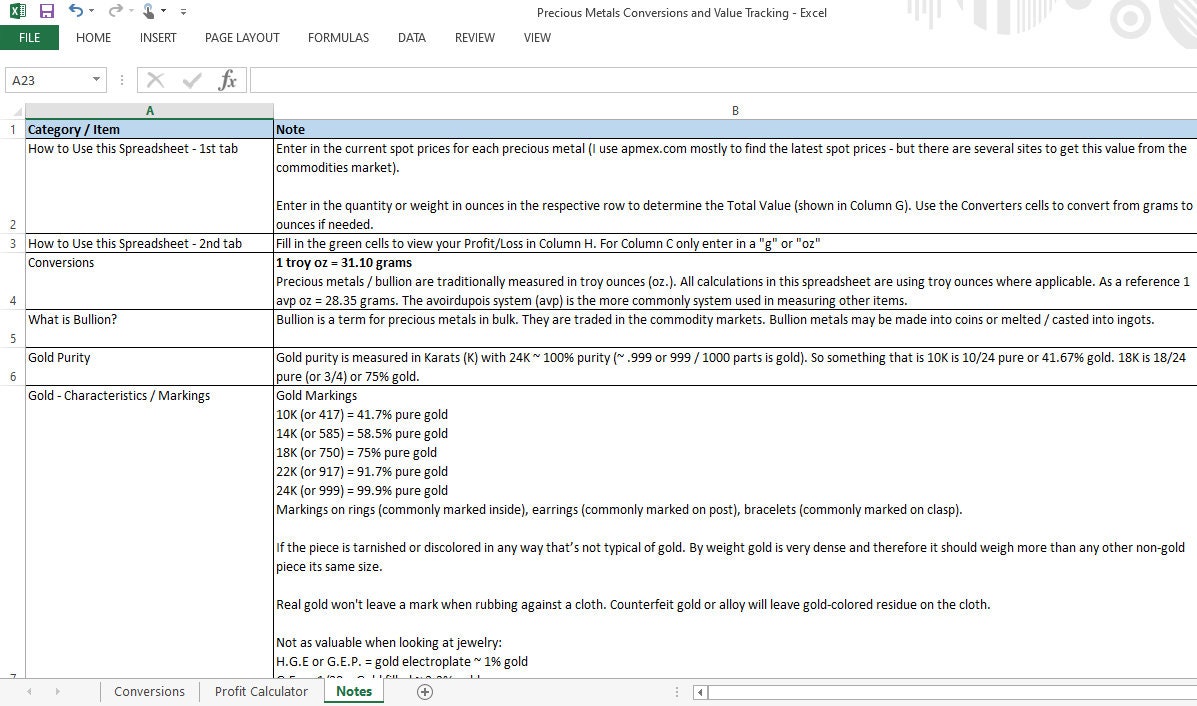Undo the last action
This screenshot has width=1197, height=706.
76,12
